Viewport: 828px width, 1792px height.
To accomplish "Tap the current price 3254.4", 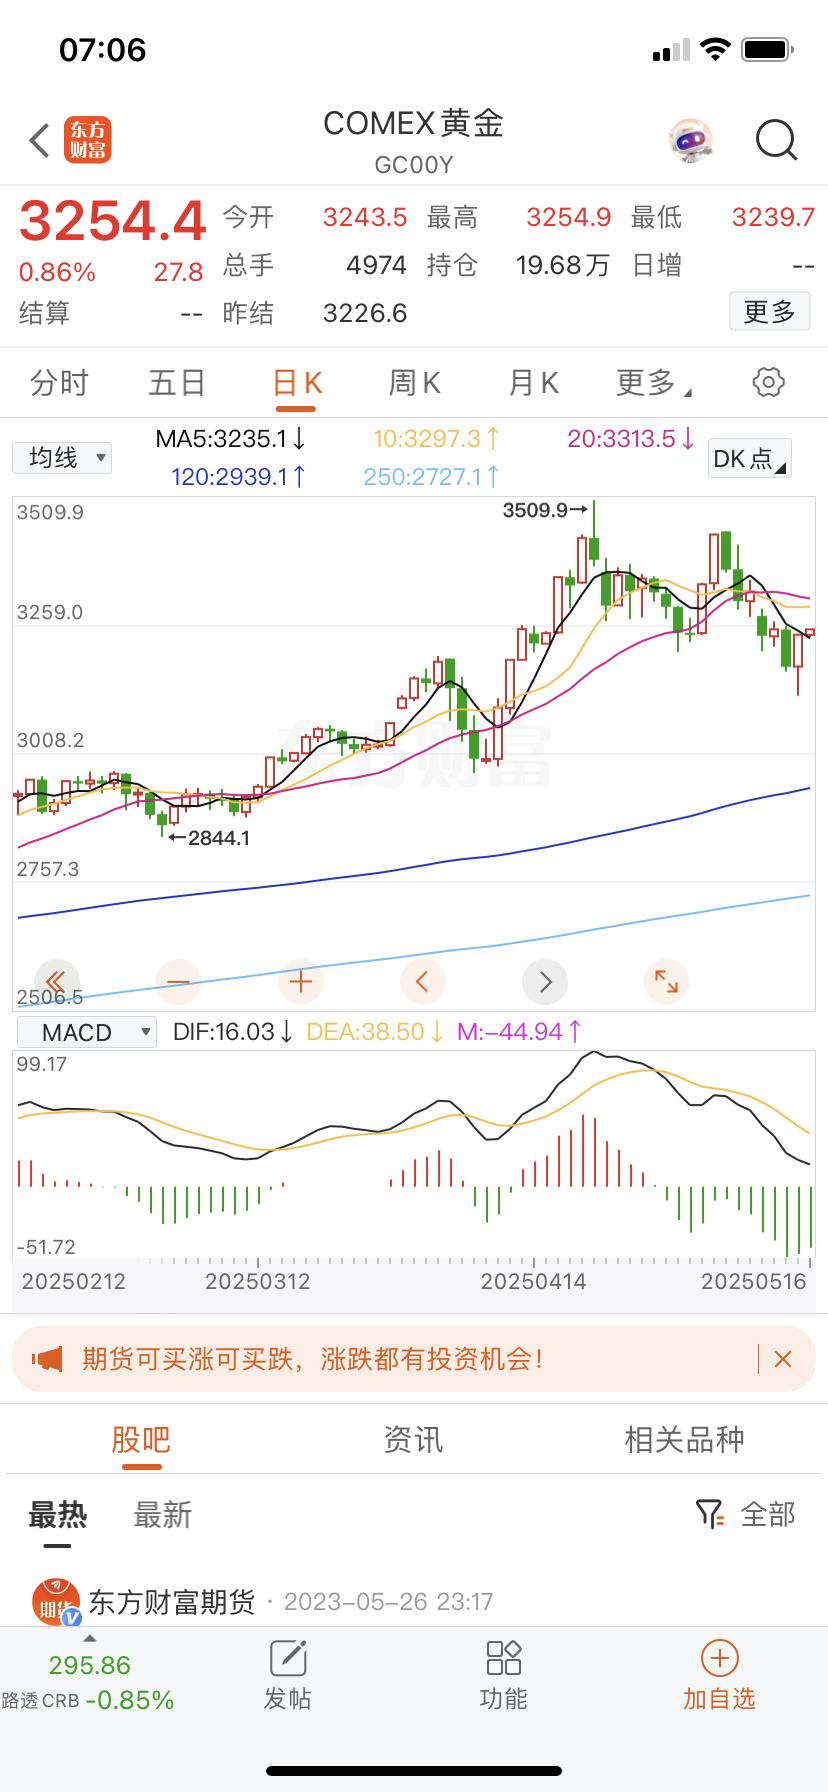I will pos(113,221).
